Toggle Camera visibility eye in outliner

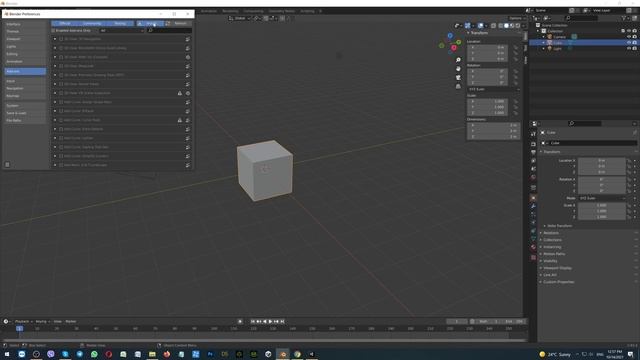(629, 37)
